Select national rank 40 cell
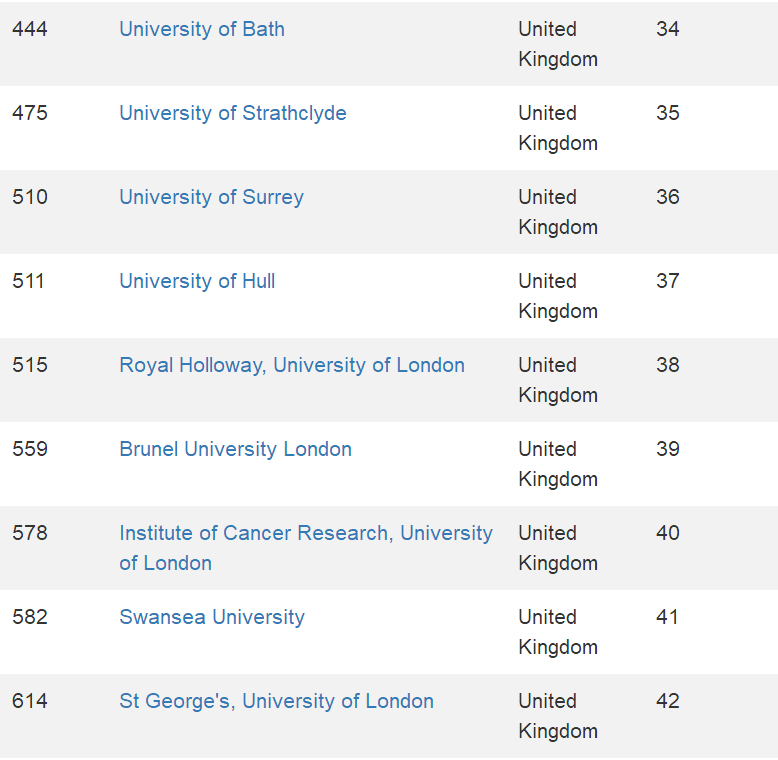Image resolution: width=778 pixels, height=760 pixels. (668, 533)
